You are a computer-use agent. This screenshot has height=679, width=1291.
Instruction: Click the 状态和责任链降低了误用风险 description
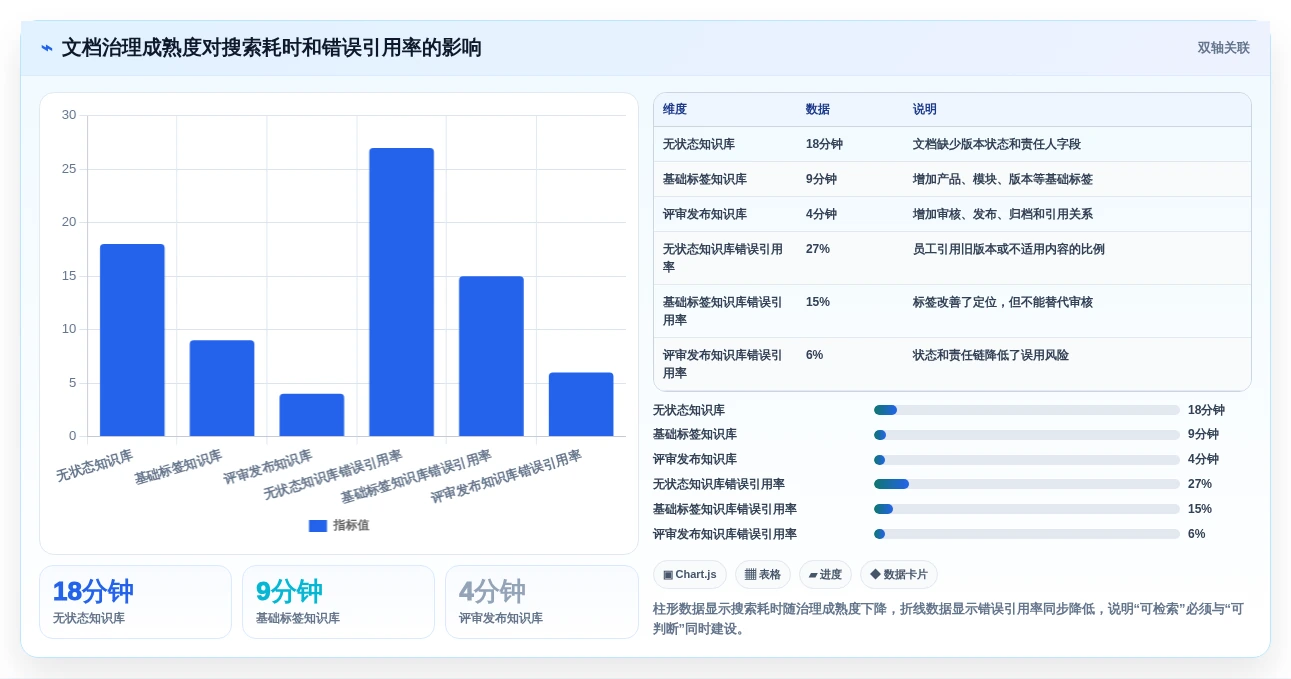coord(991,355)
